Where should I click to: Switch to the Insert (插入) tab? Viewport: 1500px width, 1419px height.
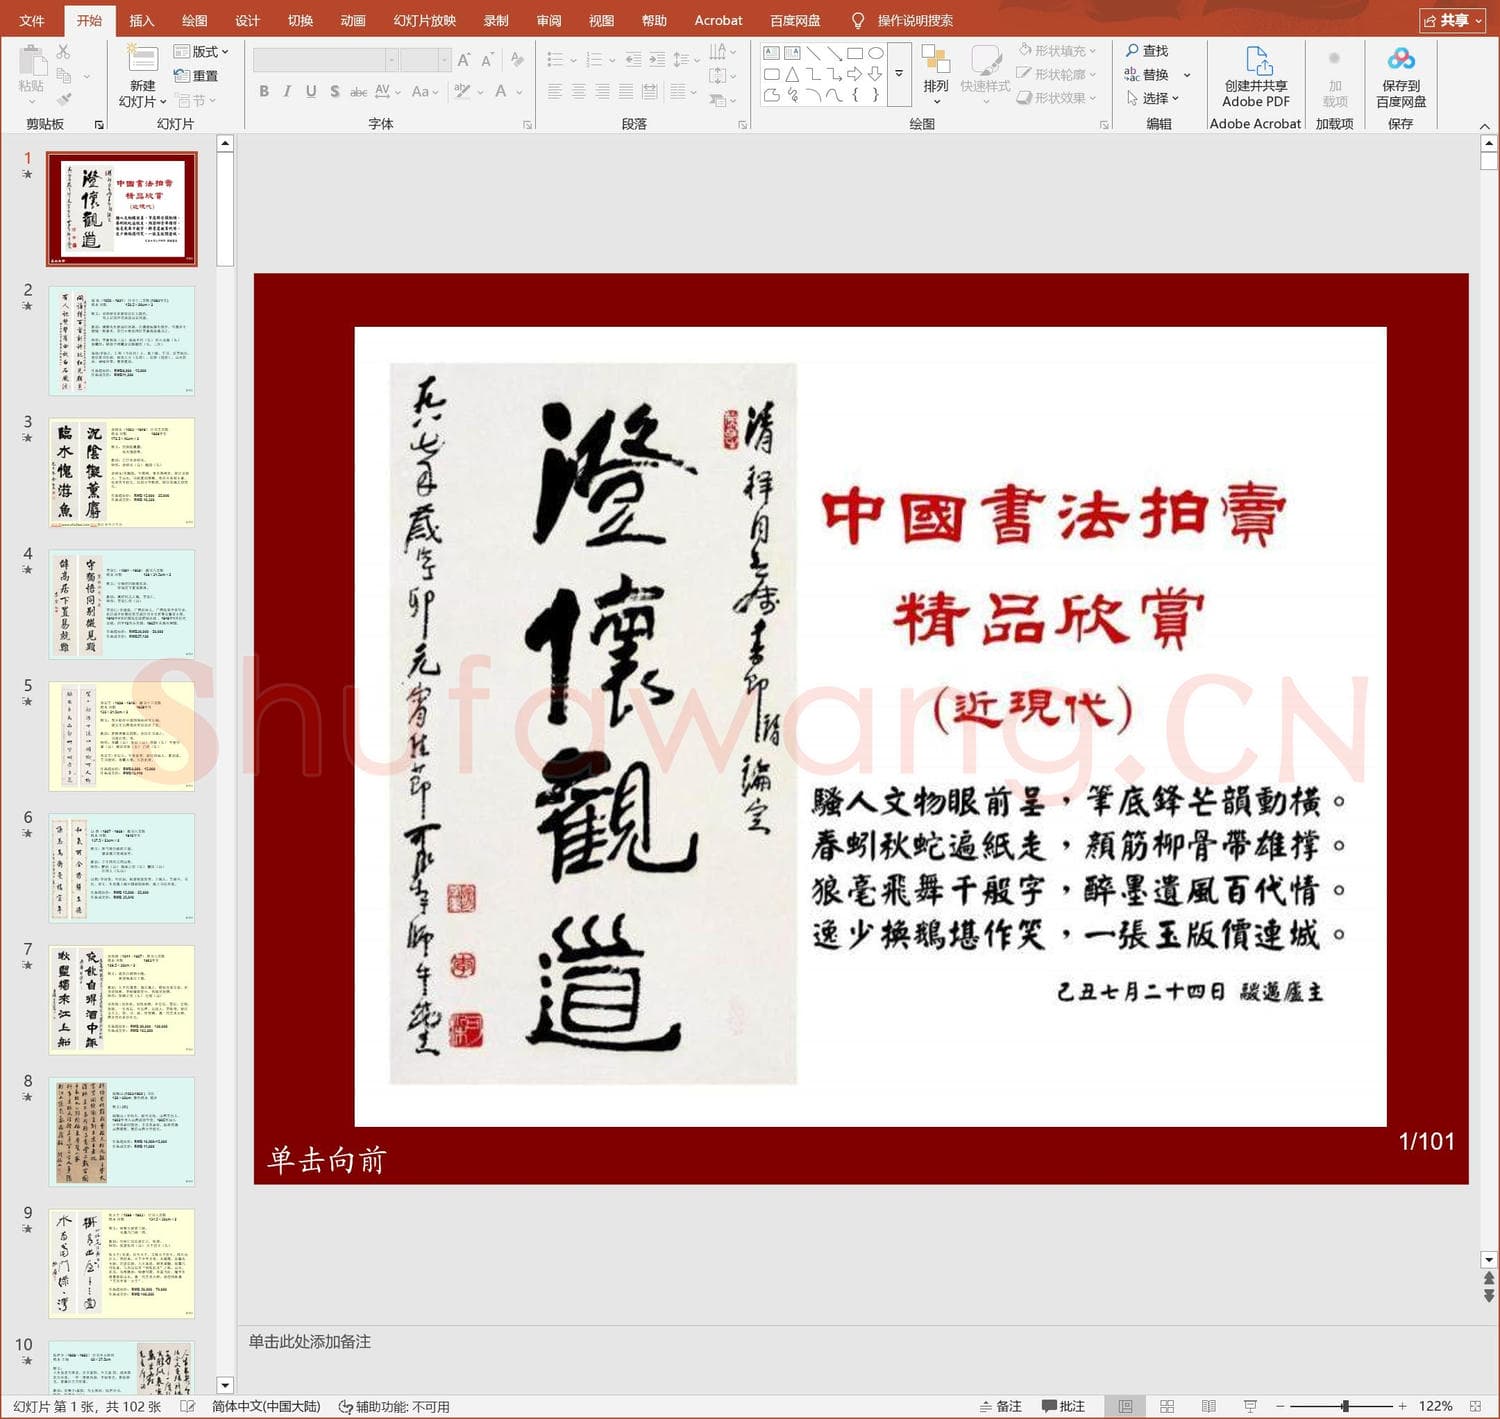[141, 20]
